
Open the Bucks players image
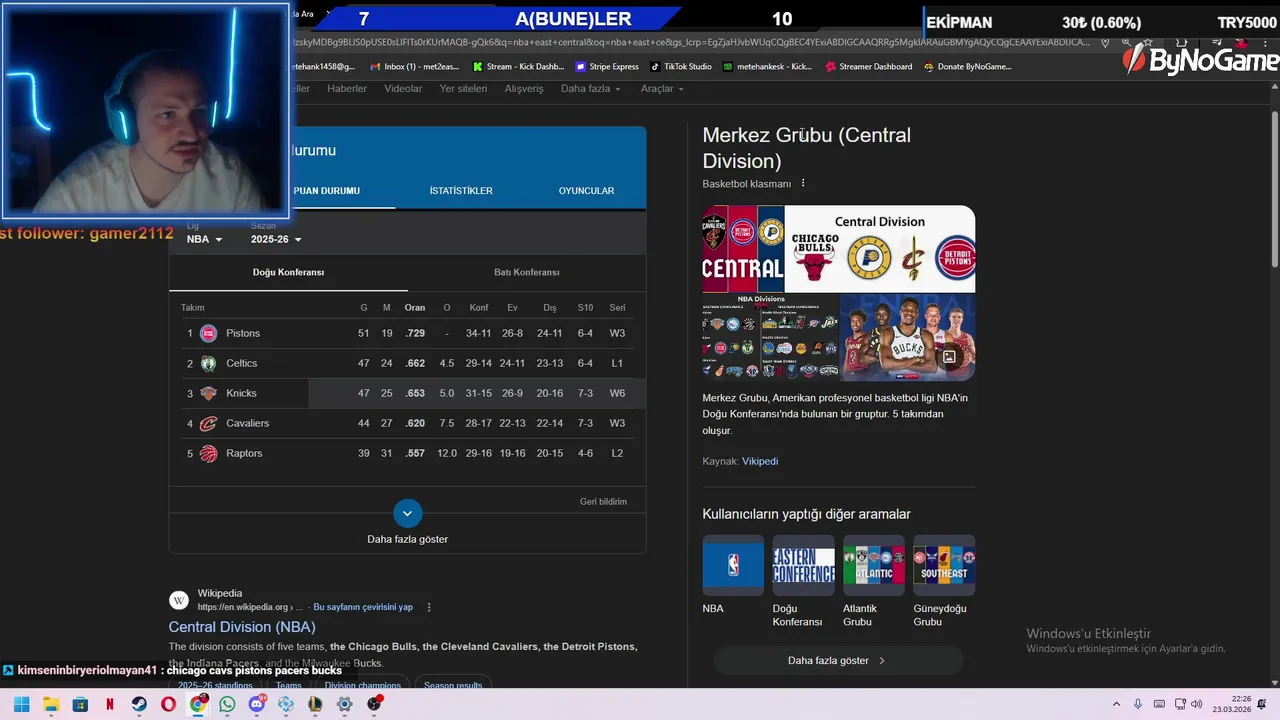[x=907, y=337]
